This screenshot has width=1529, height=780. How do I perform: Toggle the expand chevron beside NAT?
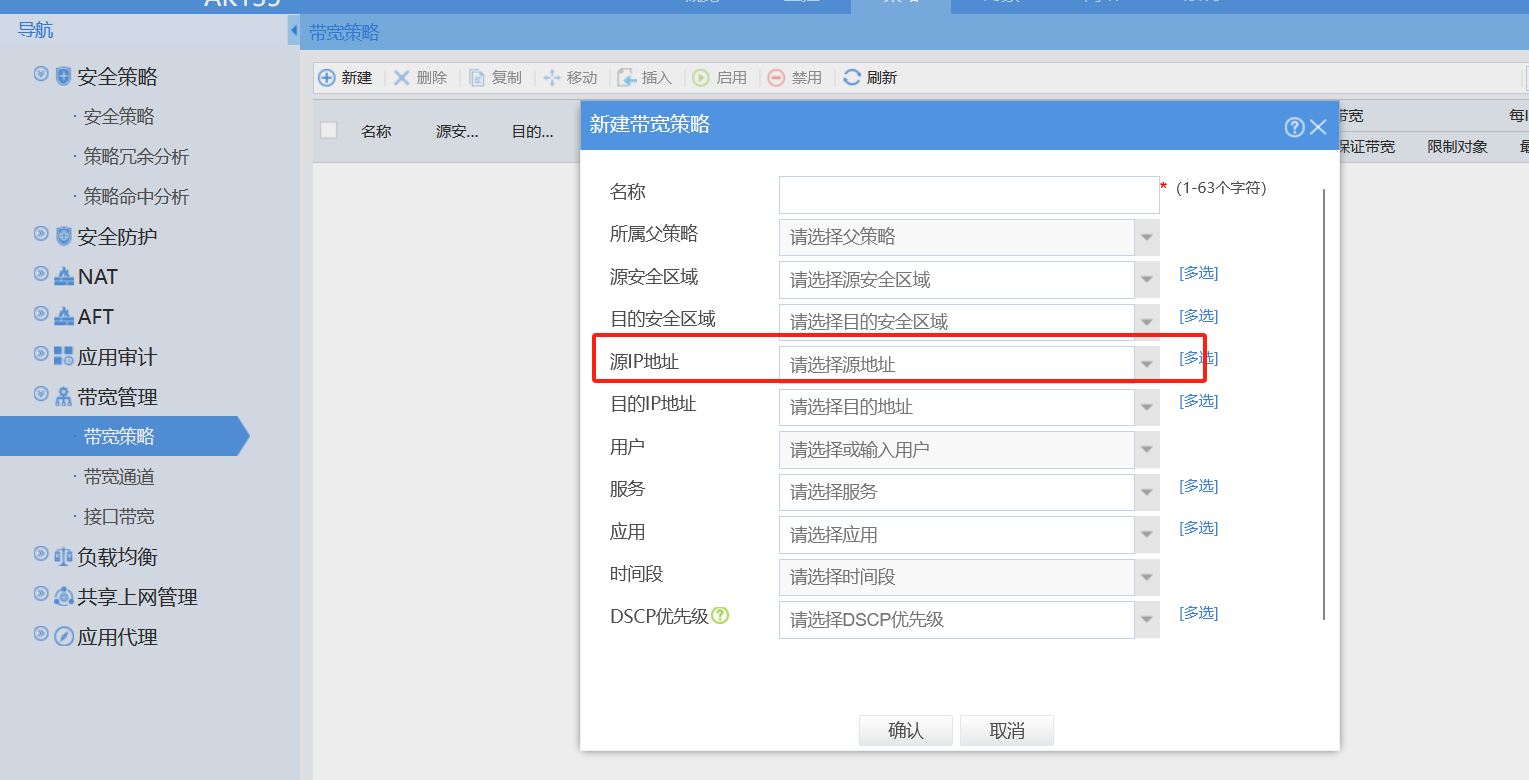(x=41, y=274)
